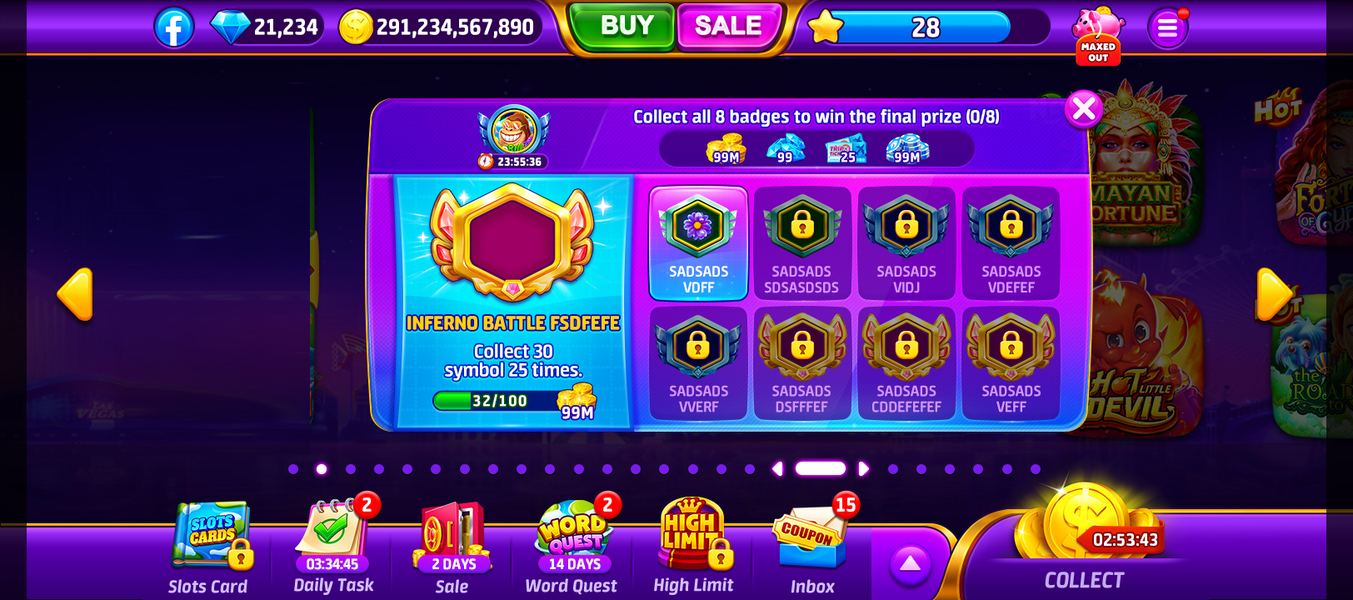Image resolution: width=1353 pixels, height=600 pixels.
Task: Go to previous lobby page arrow
Action: pyautogui.click(x=75, y=294)
